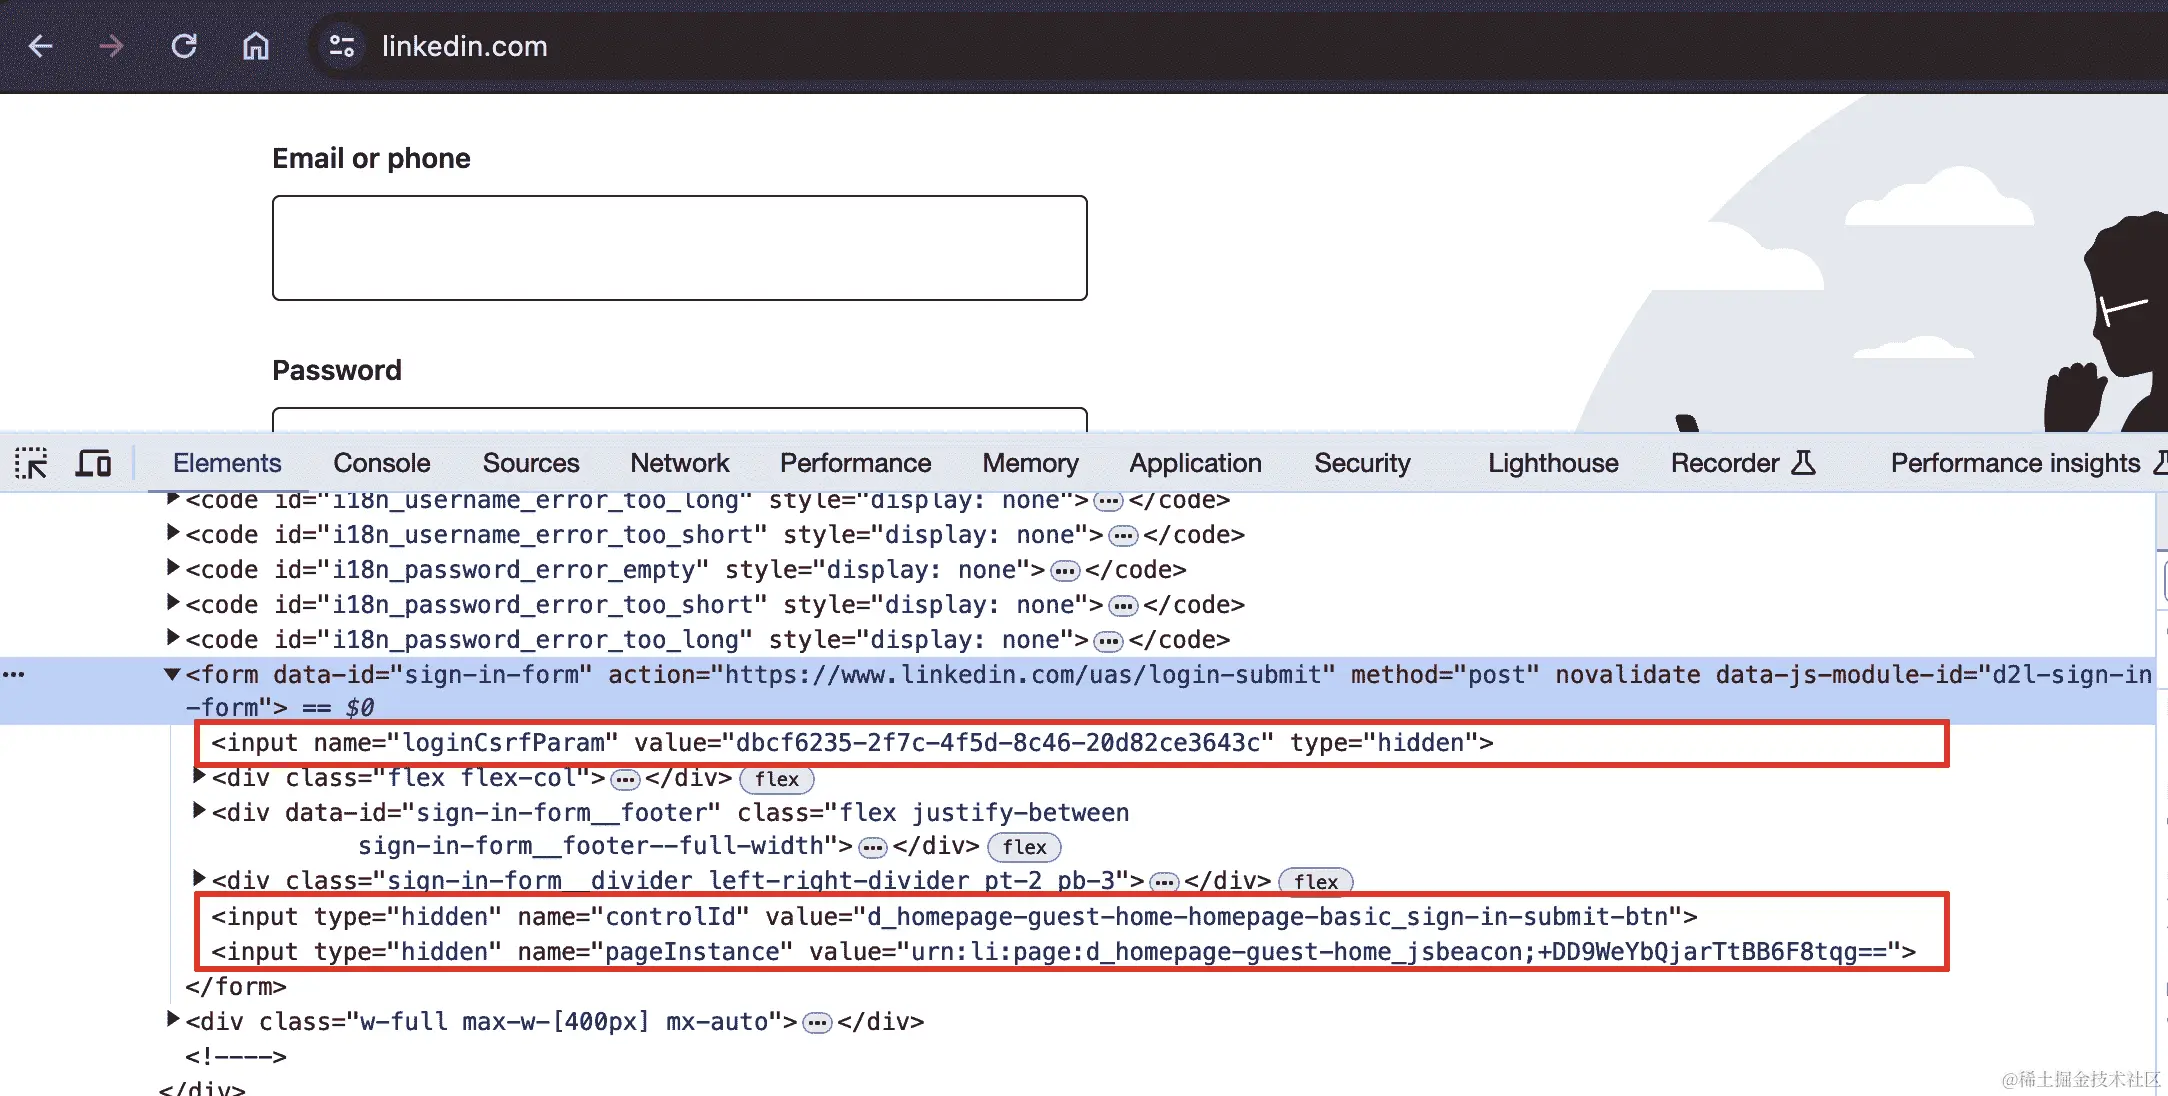Select the loginCsrfParam hidden input line
This screenshot has width=2168, height=1096.
[x=851, y=743]
